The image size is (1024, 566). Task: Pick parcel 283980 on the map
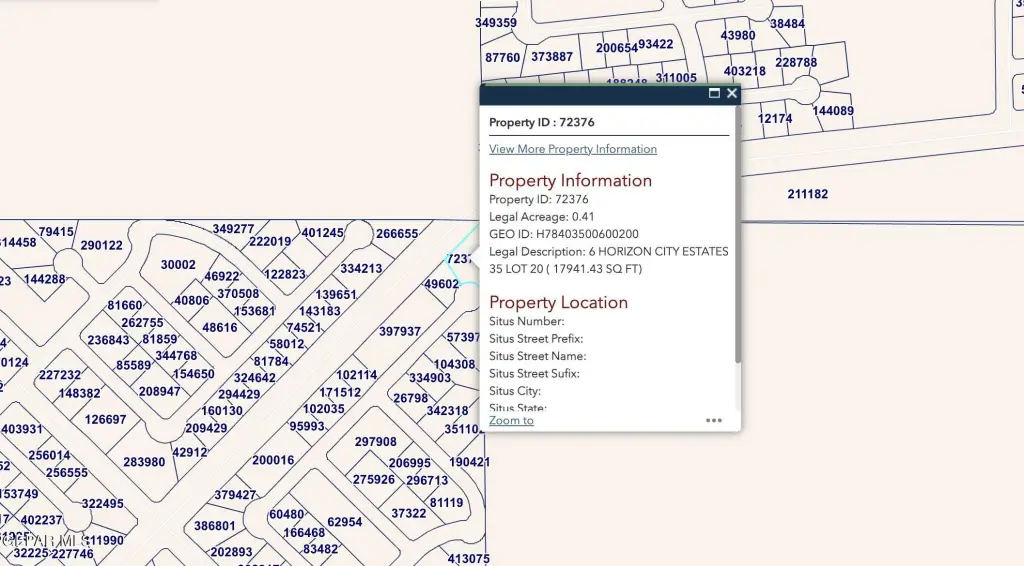(144, 462)
